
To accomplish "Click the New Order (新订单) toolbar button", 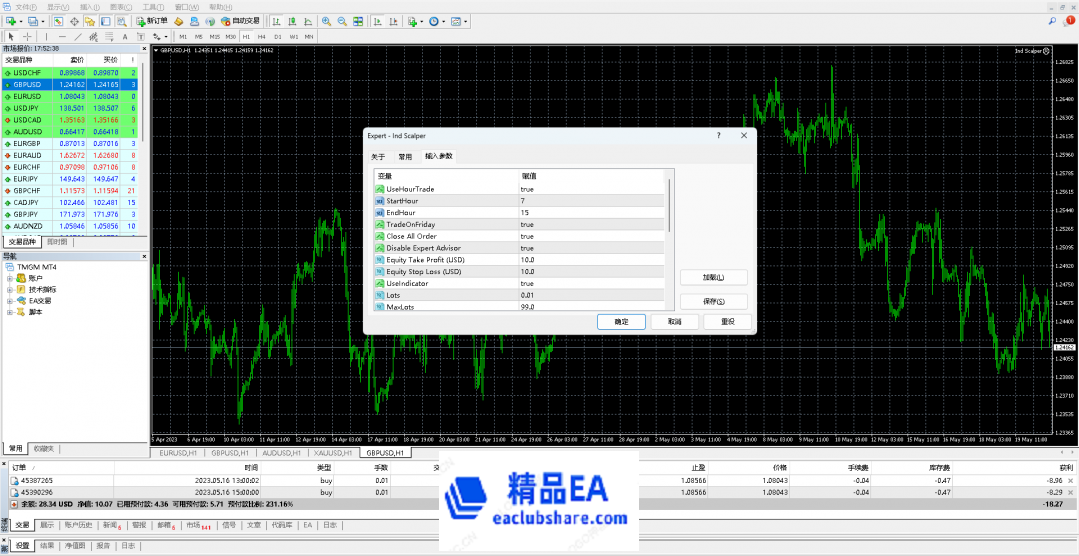I will click(x=151, y=21).
